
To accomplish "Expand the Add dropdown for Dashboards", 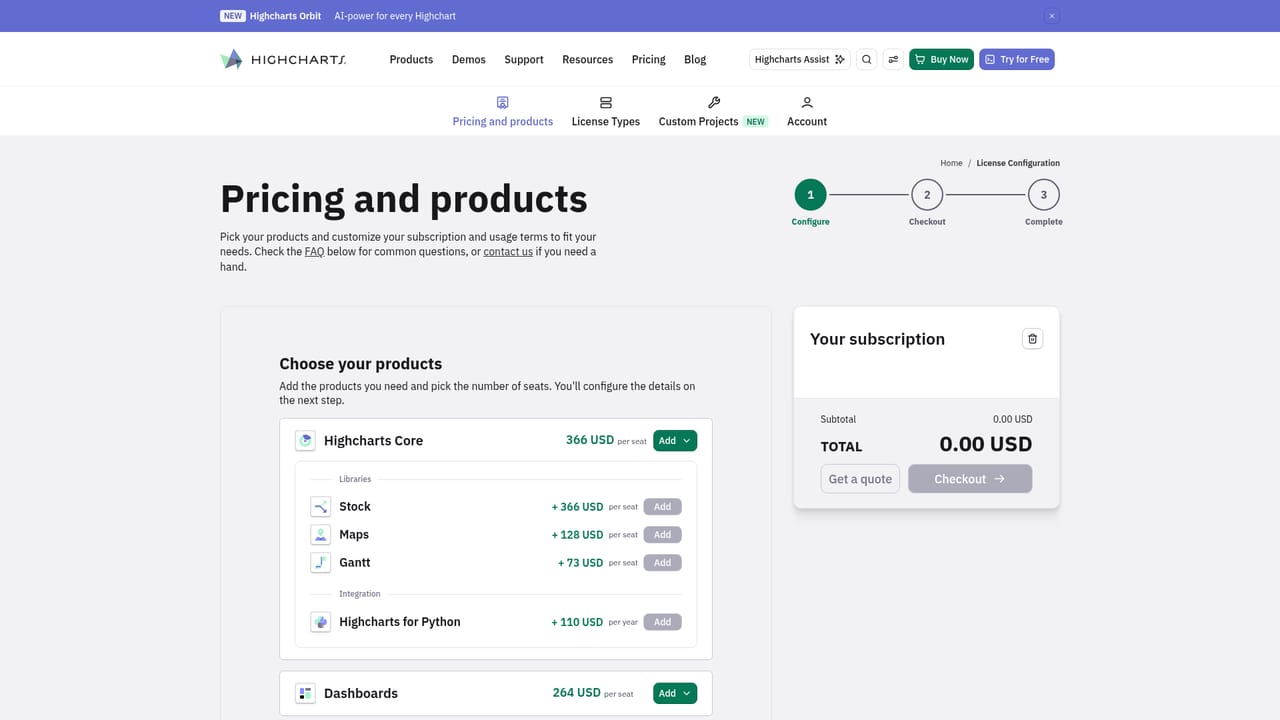I will point(675,693).
